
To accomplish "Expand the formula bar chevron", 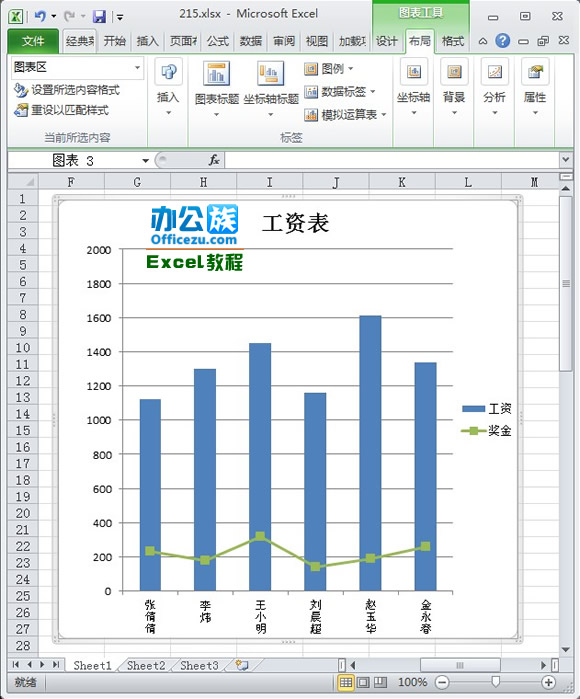I will 565,160.
